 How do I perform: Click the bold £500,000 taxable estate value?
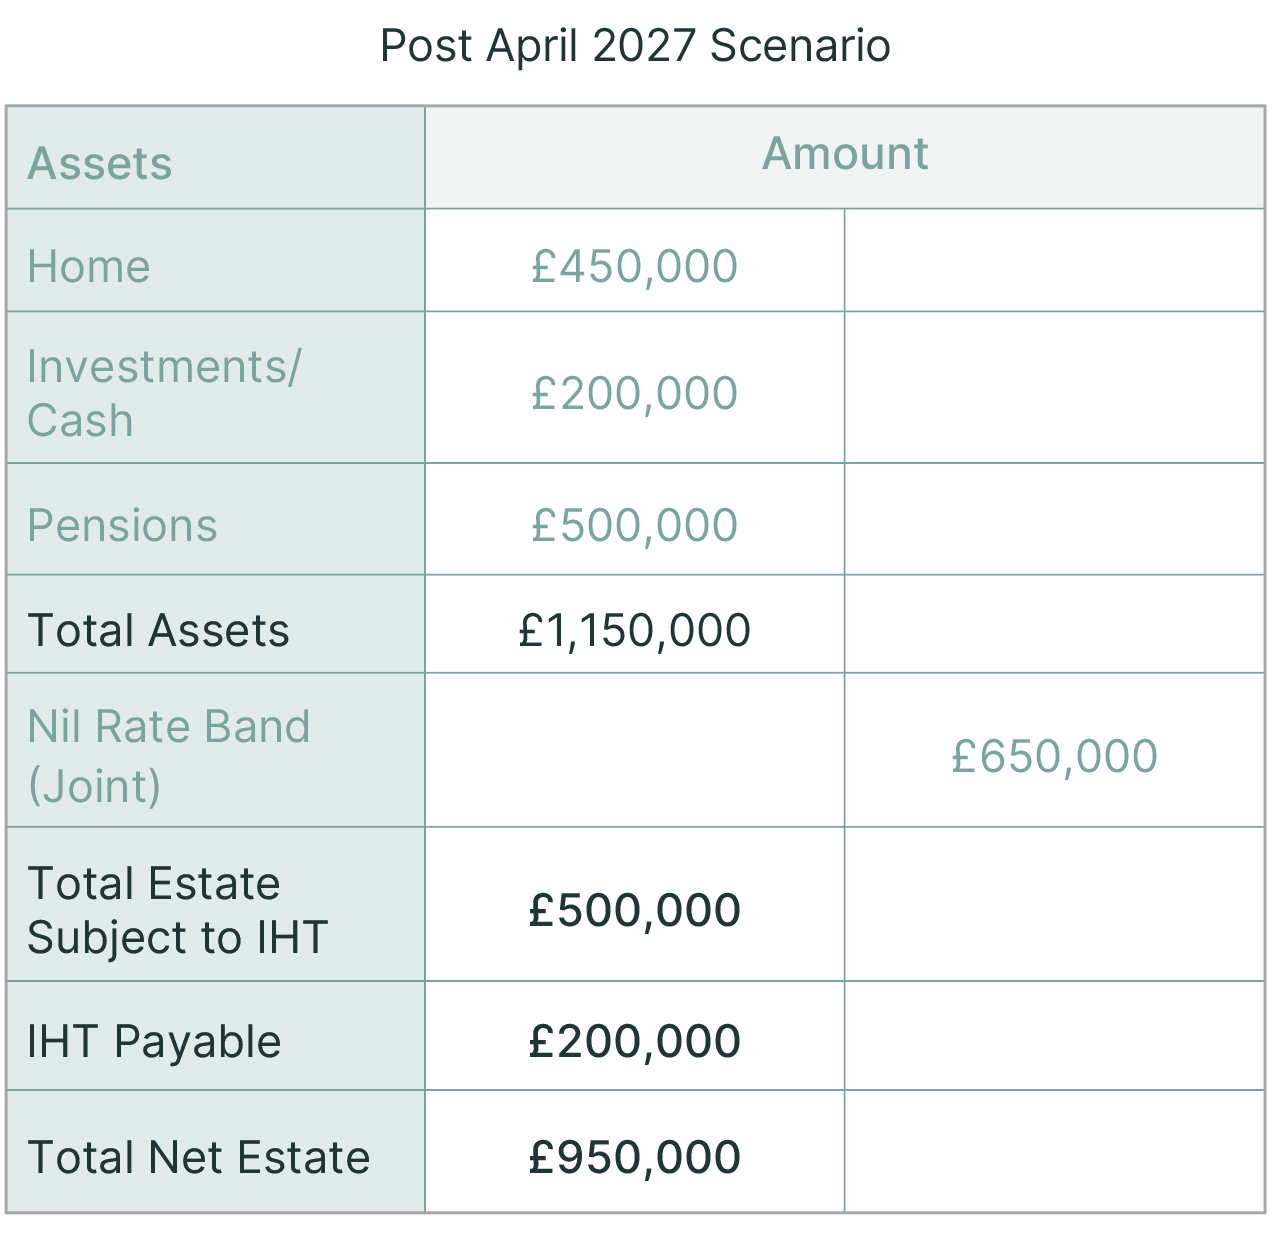(634, 911)
